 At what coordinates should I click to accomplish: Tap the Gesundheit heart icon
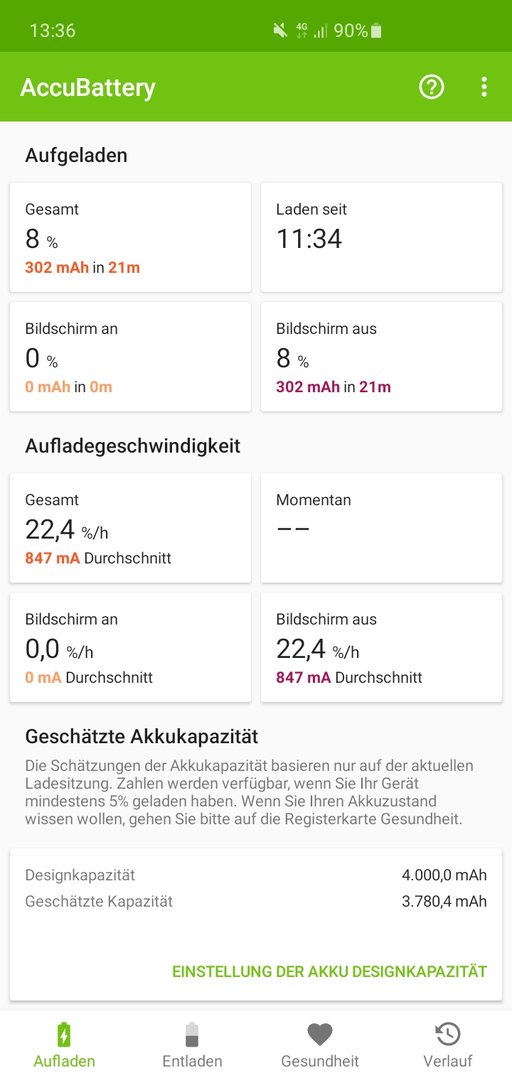320,1034
